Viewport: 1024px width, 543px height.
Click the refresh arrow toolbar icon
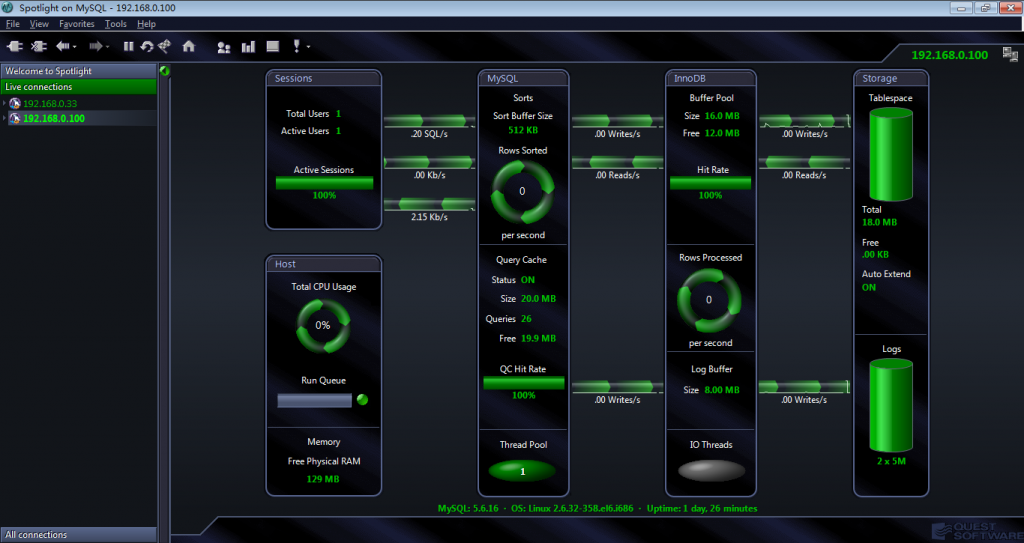pos(146,46)
